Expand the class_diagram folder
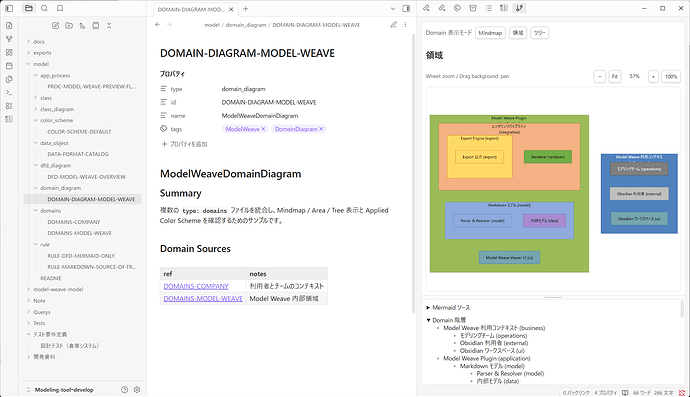 click(x=36, y=109)
